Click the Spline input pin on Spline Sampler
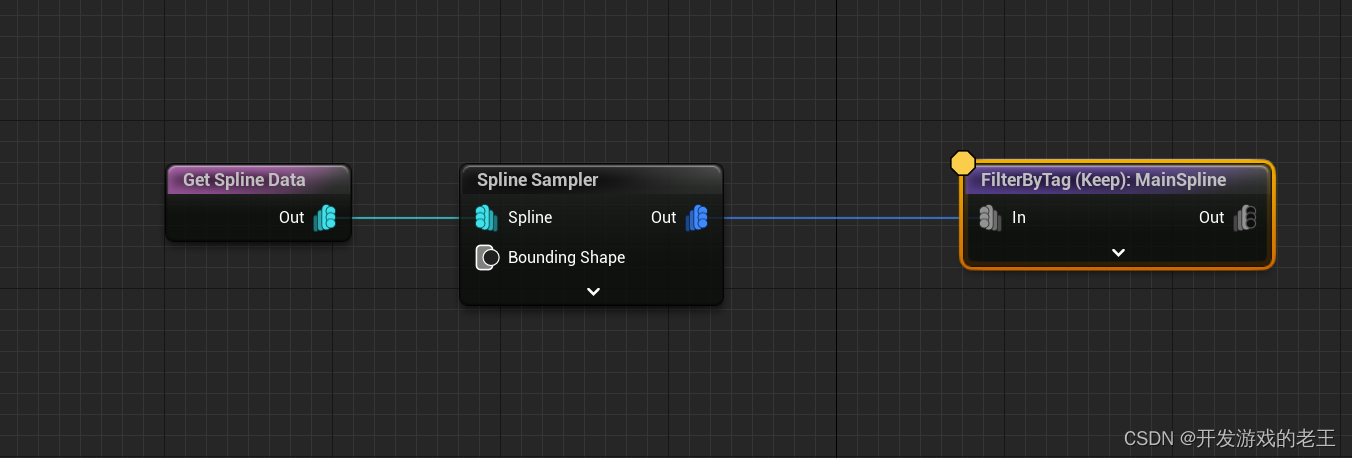This screenshot has height=458, width=1352. (486, 217)
